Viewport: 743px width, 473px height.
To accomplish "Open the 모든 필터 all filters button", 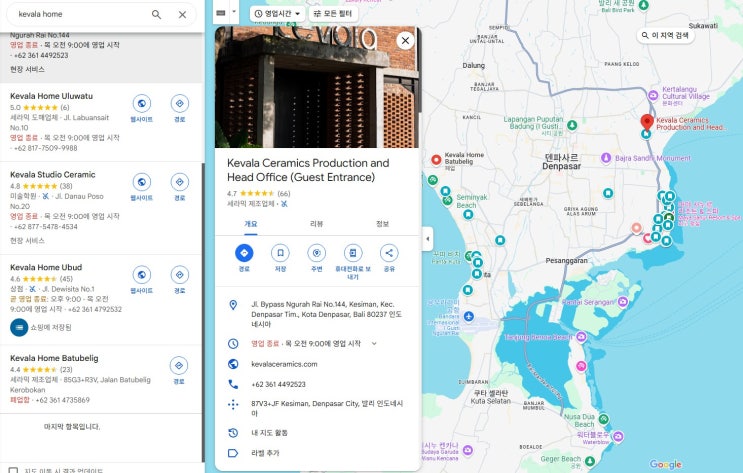I will click(x=333, y=14).
